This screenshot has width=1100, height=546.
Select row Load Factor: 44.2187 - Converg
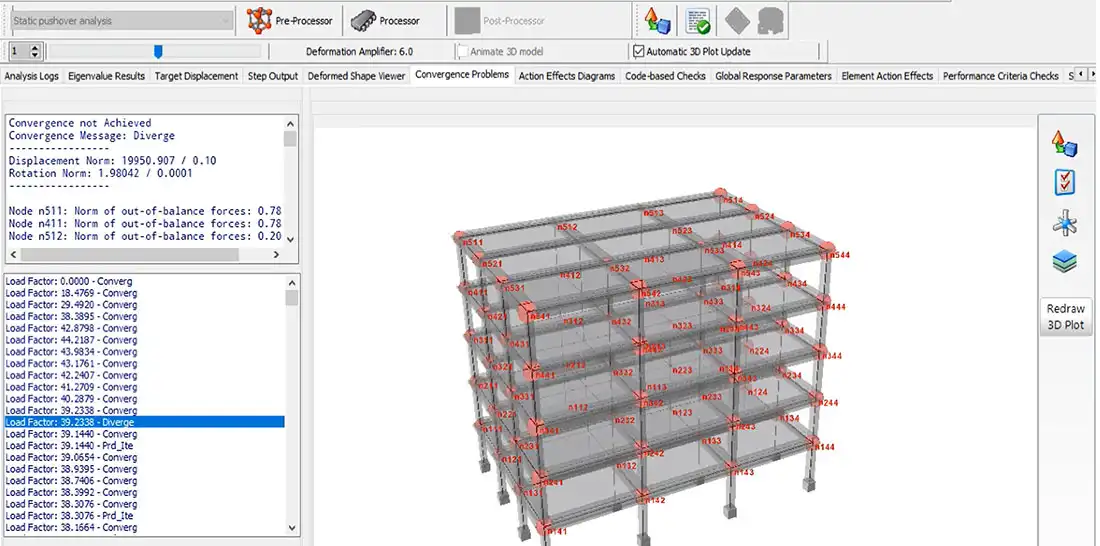[144, 340]
